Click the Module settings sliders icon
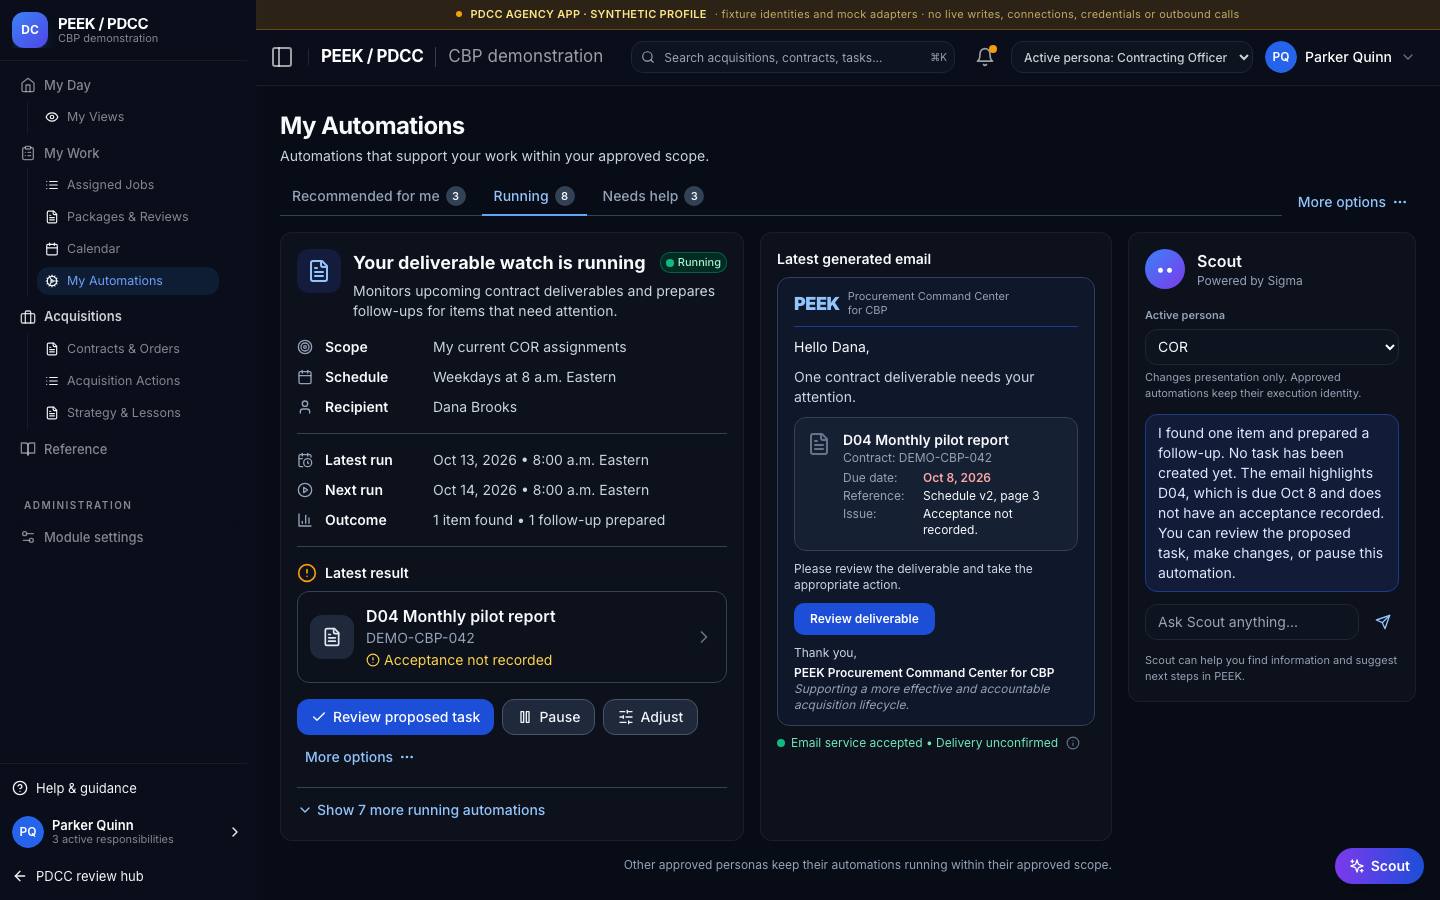Image resolution: width=1440 pixels, height=900 pixels. point(28,537)
